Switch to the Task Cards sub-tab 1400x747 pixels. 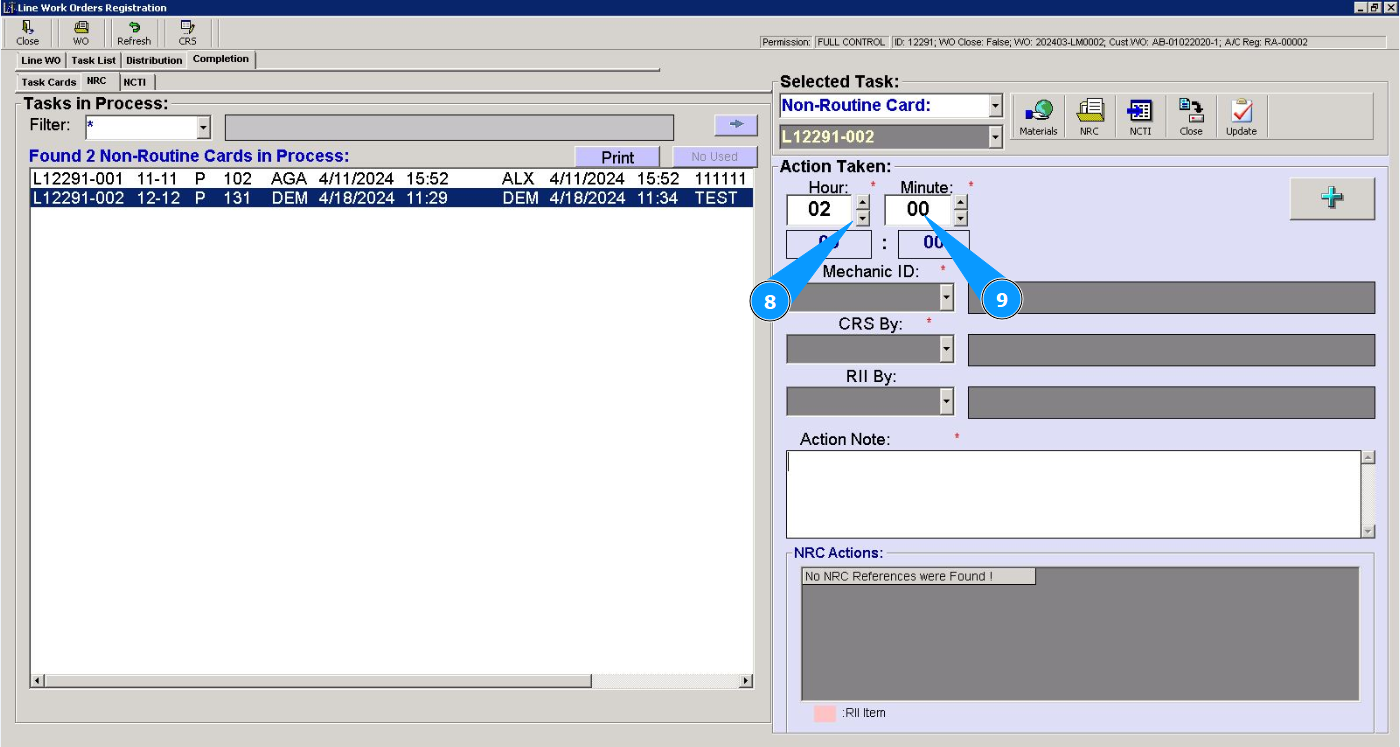[x=49, y=82]
